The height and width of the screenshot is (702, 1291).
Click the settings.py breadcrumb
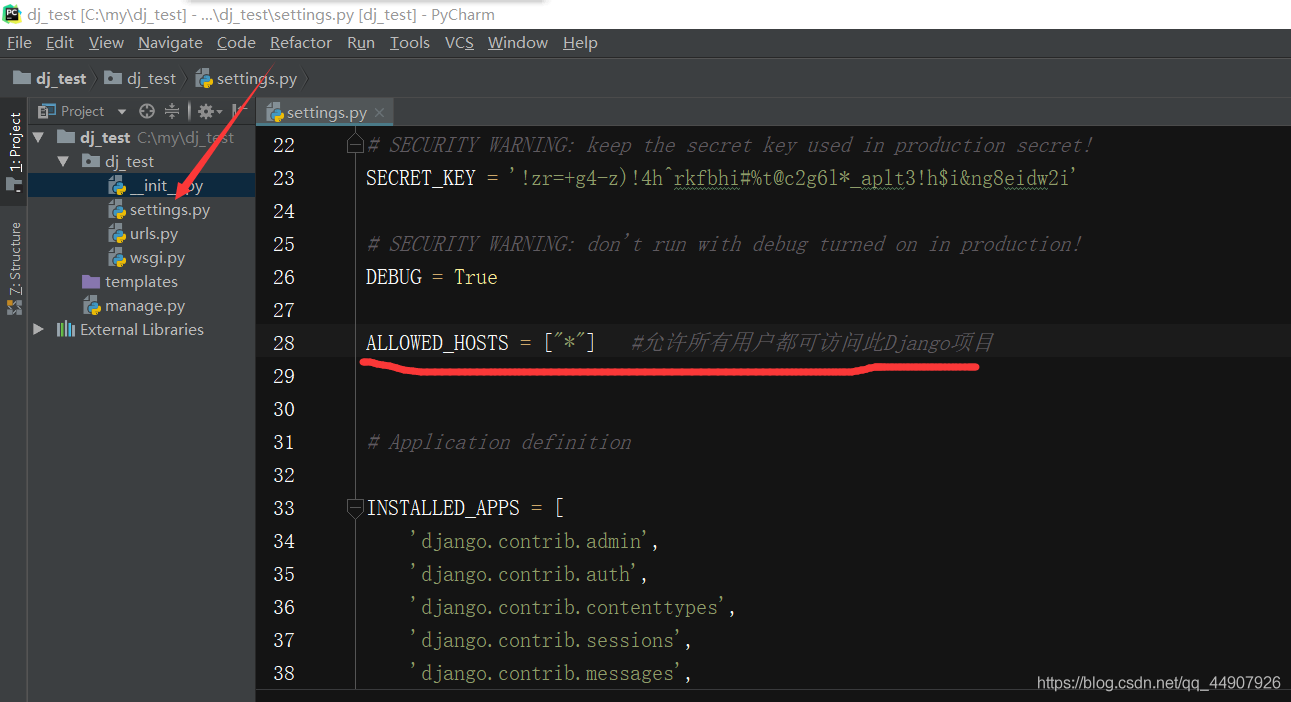coord(246,78)
